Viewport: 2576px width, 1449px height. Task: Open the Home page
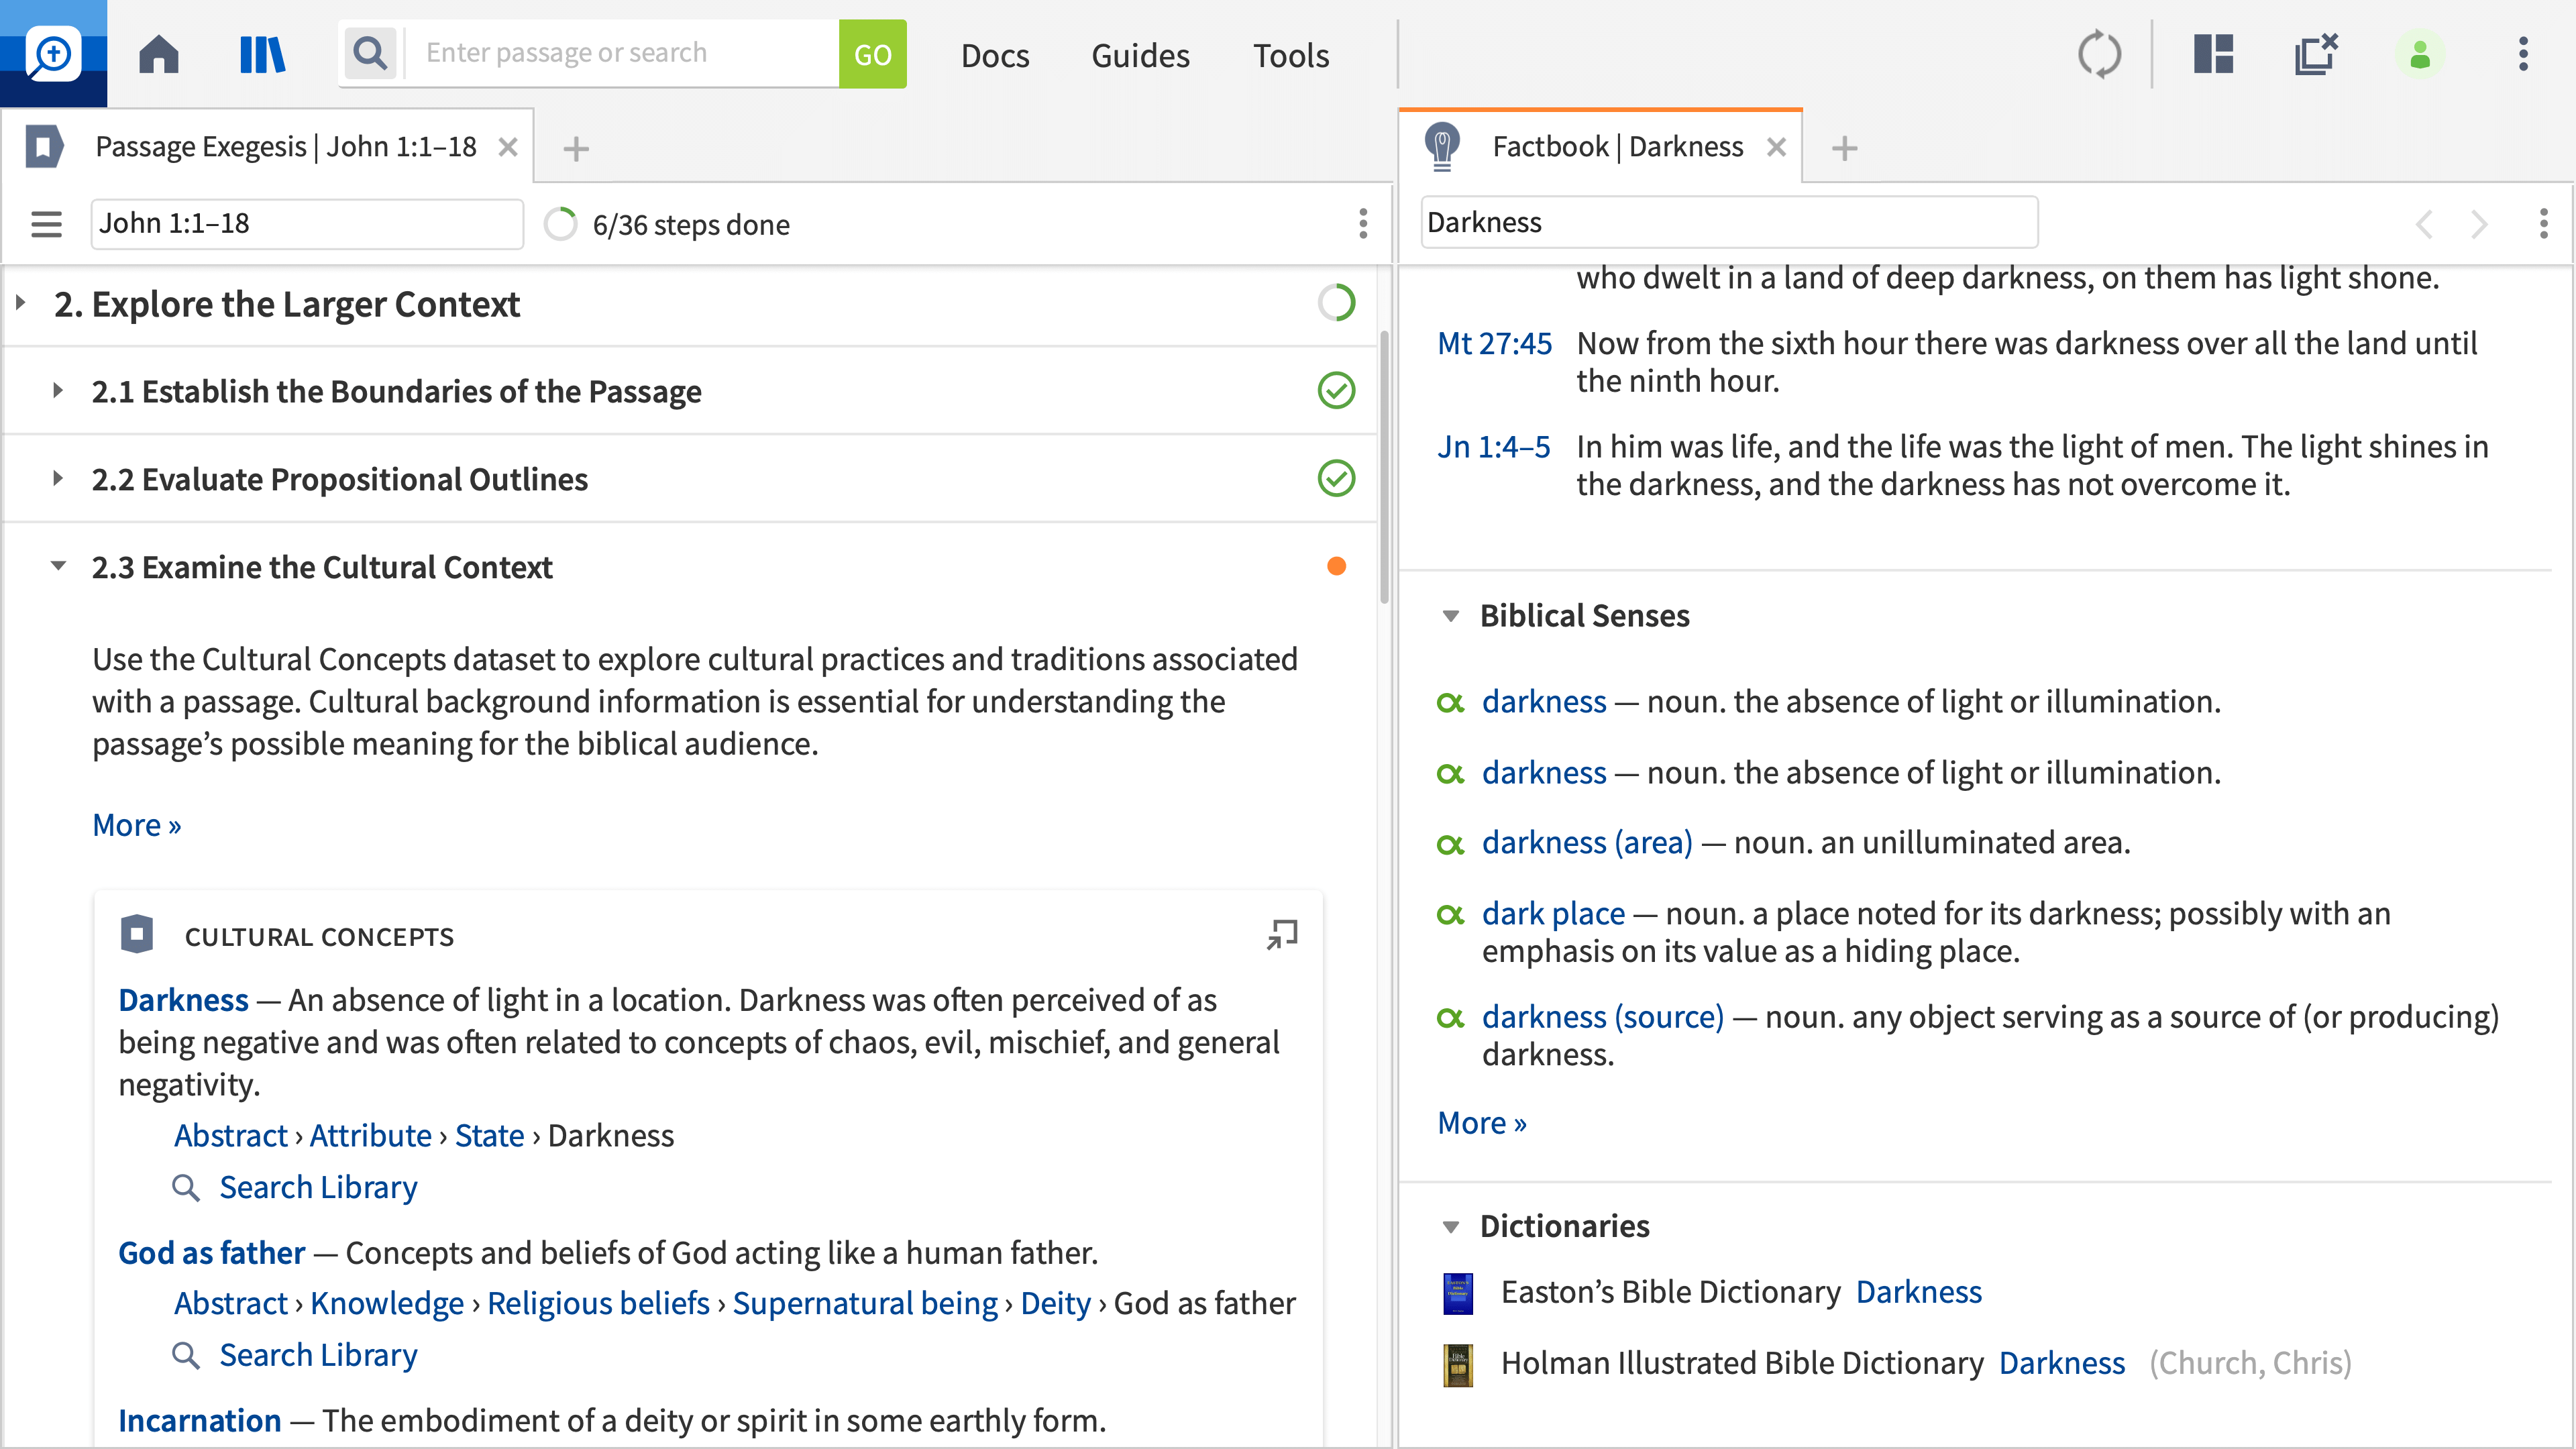coord(158,54)
